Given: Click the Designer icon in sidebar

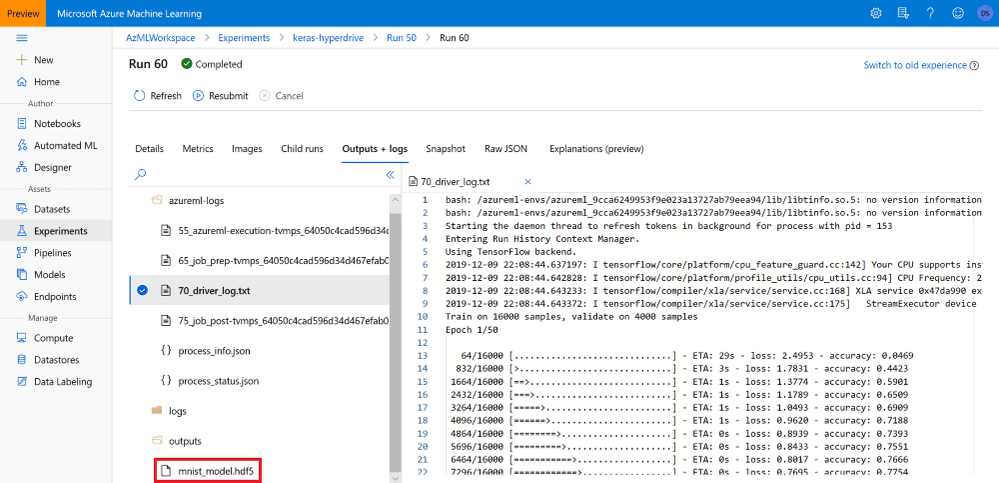Looking at the screenshot, I should point(22,168).
